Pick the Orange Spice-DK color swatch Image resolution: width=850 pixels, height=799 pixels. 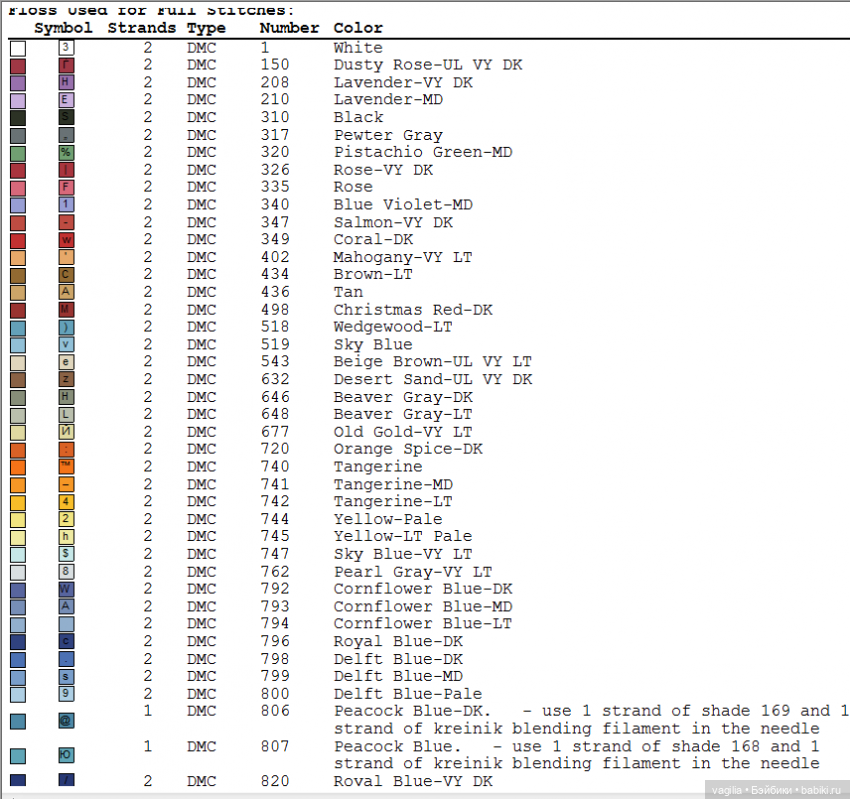pos(18,450)
